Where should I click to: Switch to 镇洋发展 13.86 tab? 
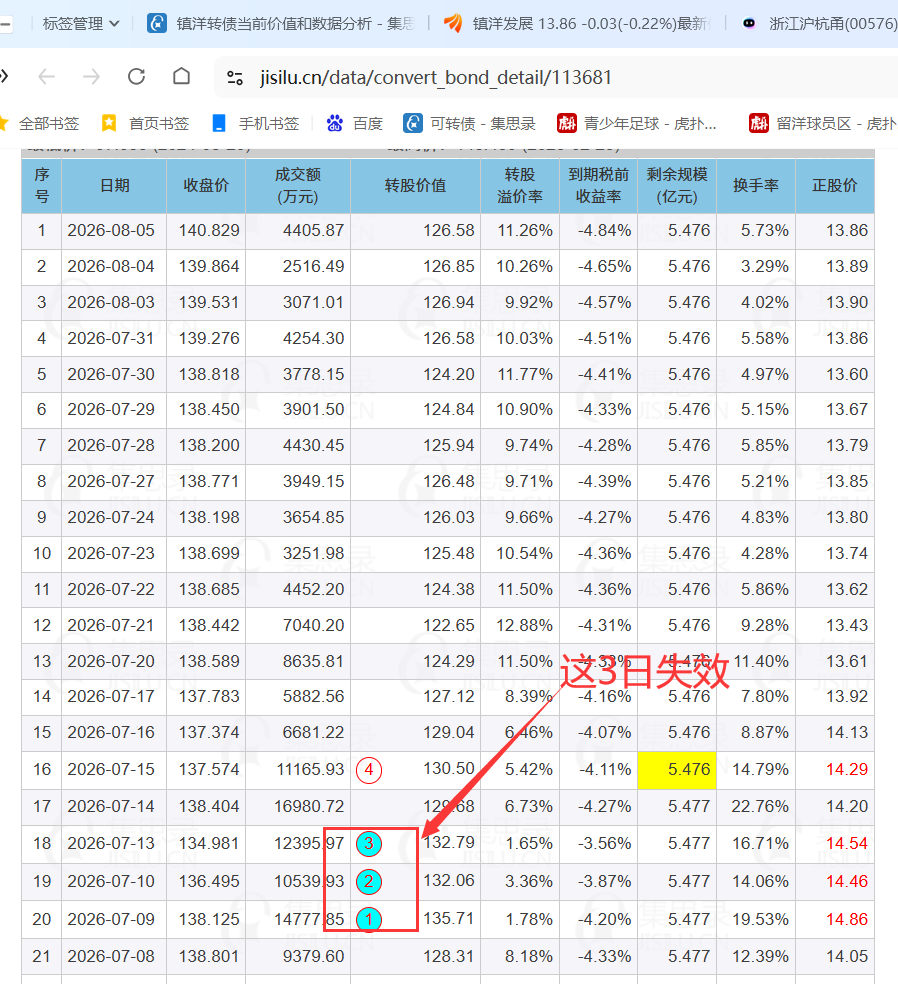click(576, 24)
